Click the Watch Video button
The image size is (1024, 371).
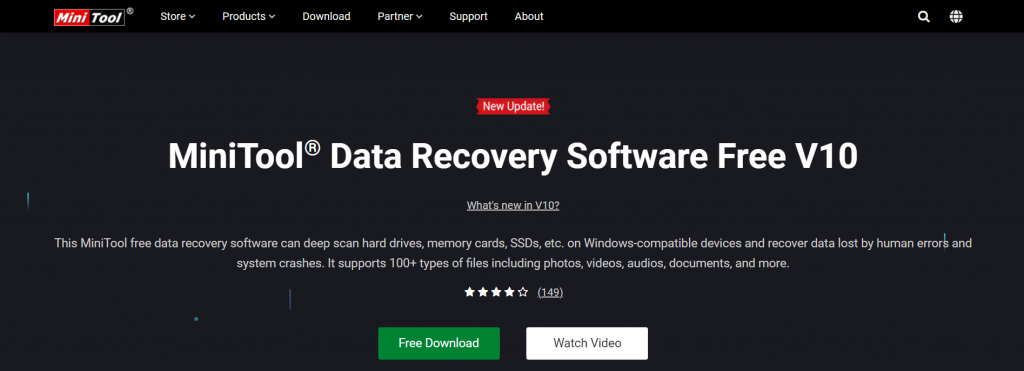click(x=587, y=343)
